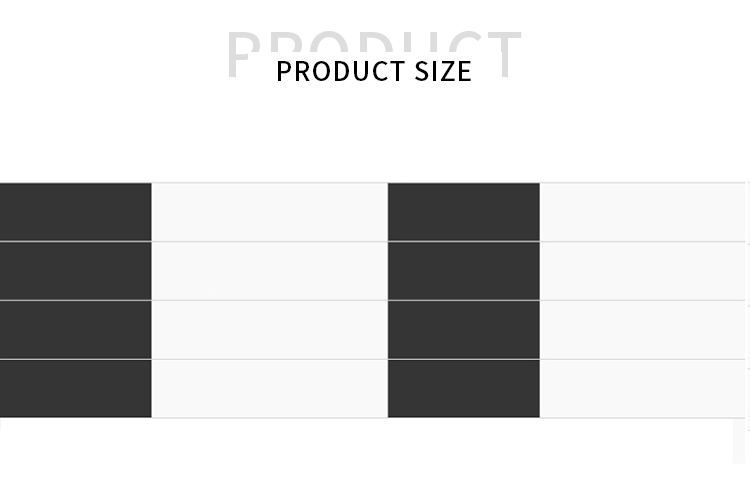Screen dimensions: 750x483
Task: Select third-row dark cell right of center
Action: pos(463,330)
